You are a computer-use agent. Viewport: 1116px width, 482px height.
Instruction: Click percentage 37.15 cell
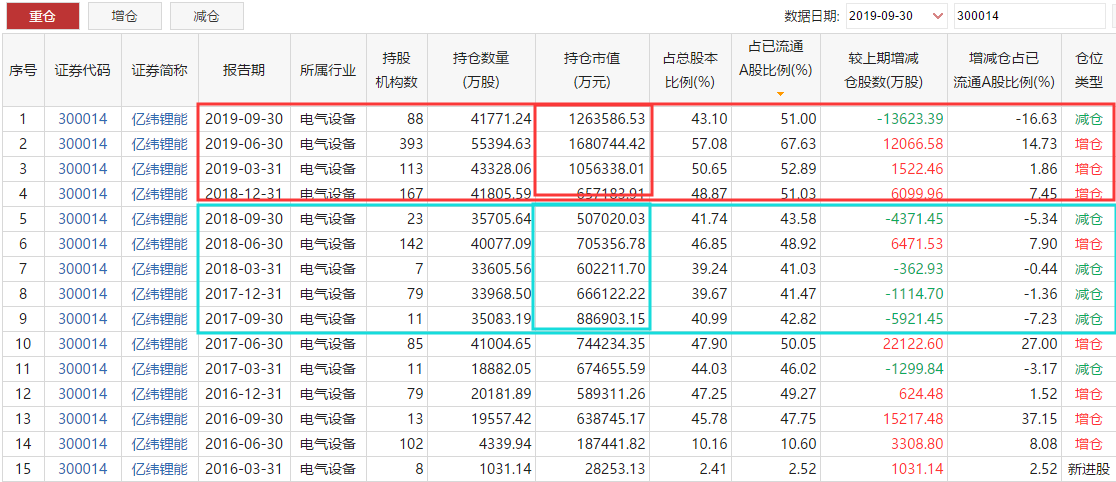coord(1004,419)
